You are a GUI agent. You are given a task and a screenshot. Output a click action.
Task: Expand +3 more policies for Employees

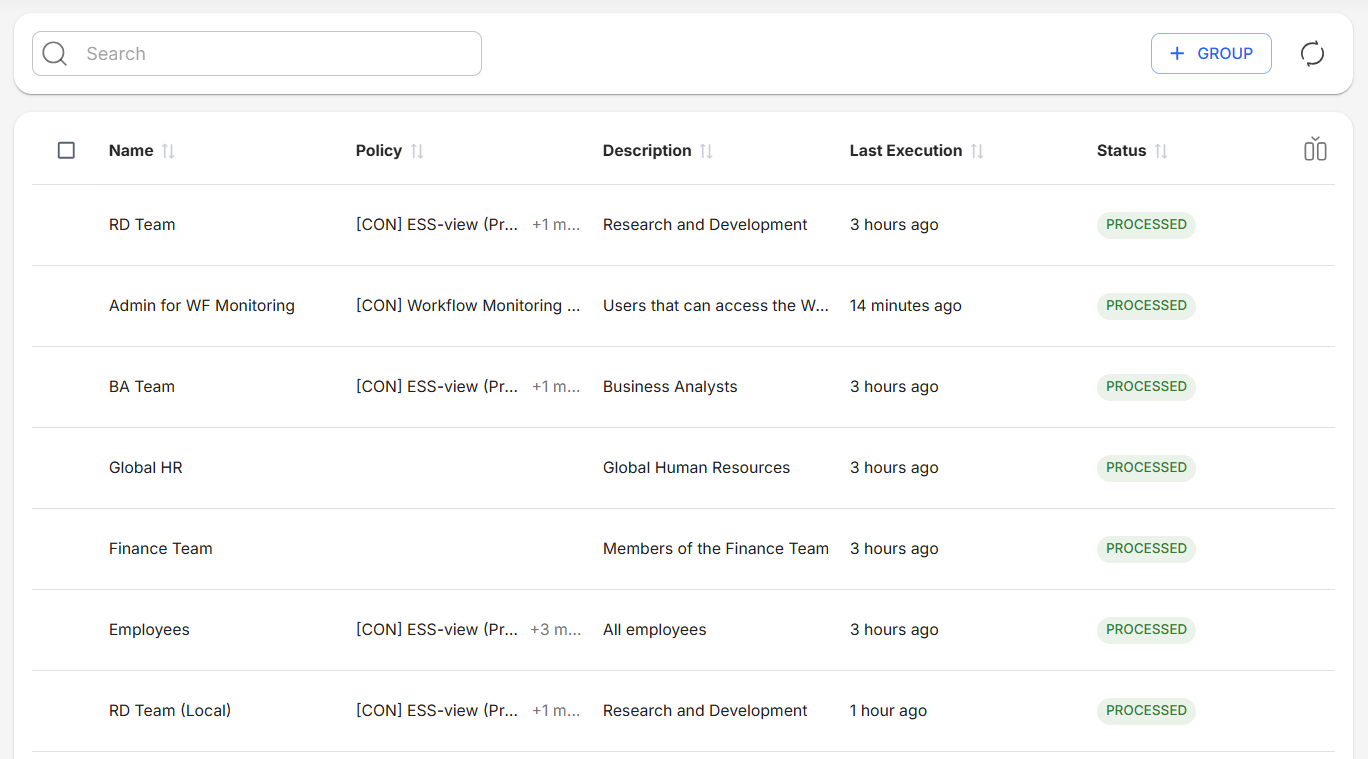[x=555, y=630]
